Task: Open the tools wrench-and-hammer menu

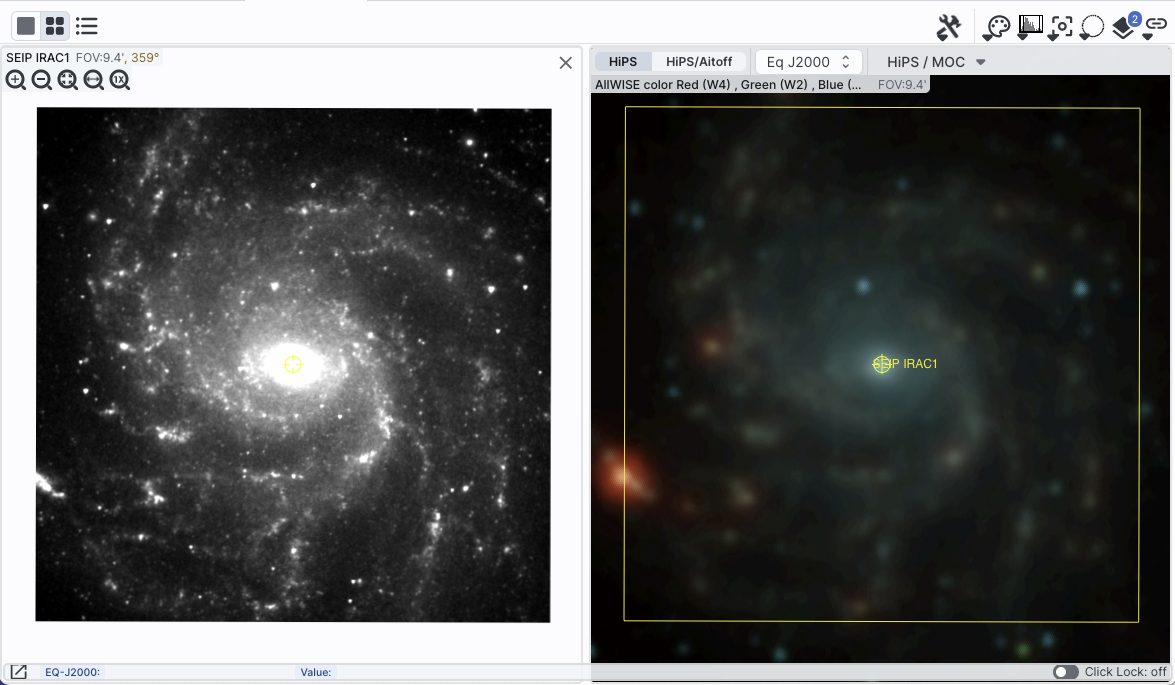Action: click(949, 28)
